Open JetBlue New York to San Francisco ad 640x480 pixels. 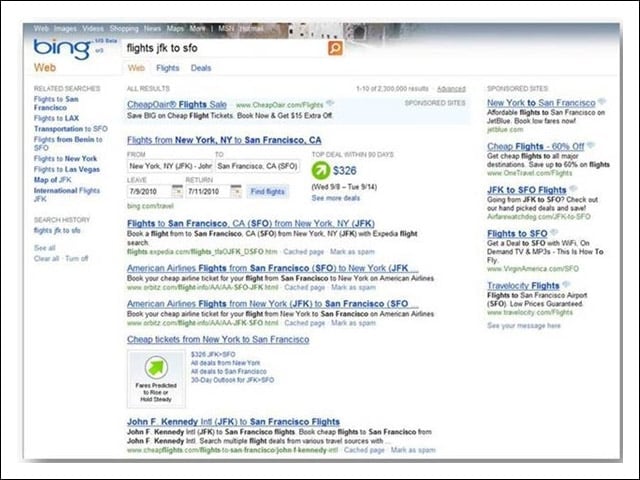541,103
